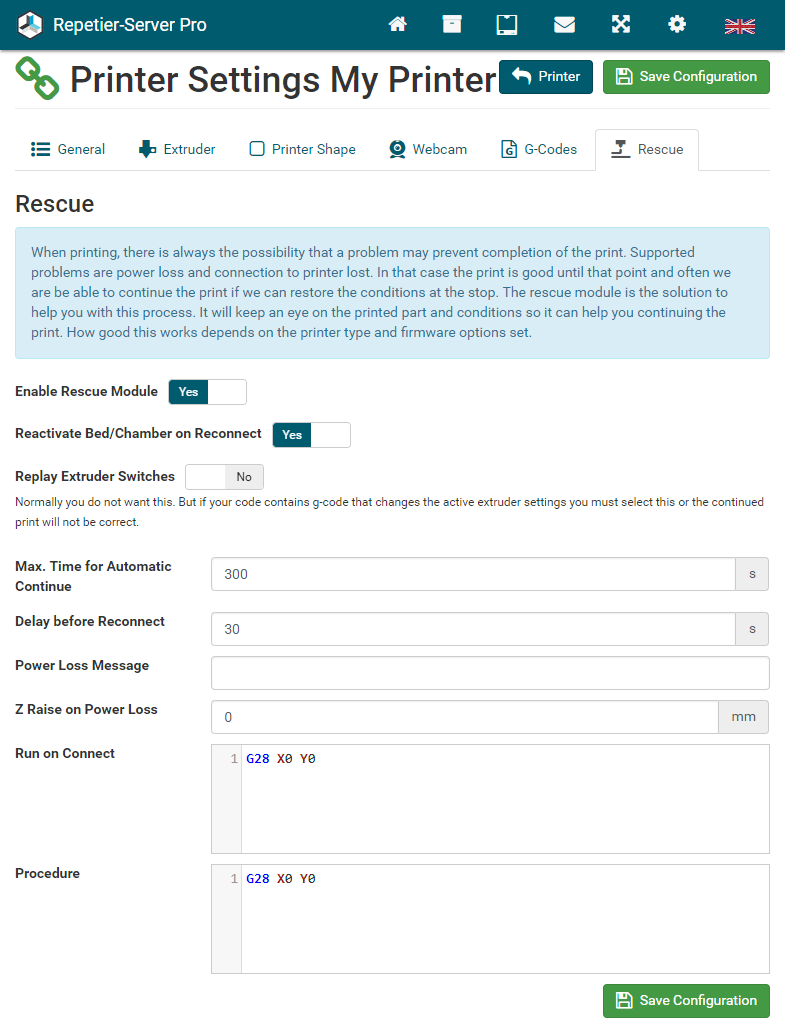Click the Repetier-Server logo icon
The image size is (785, 1018).
(31, 25)
